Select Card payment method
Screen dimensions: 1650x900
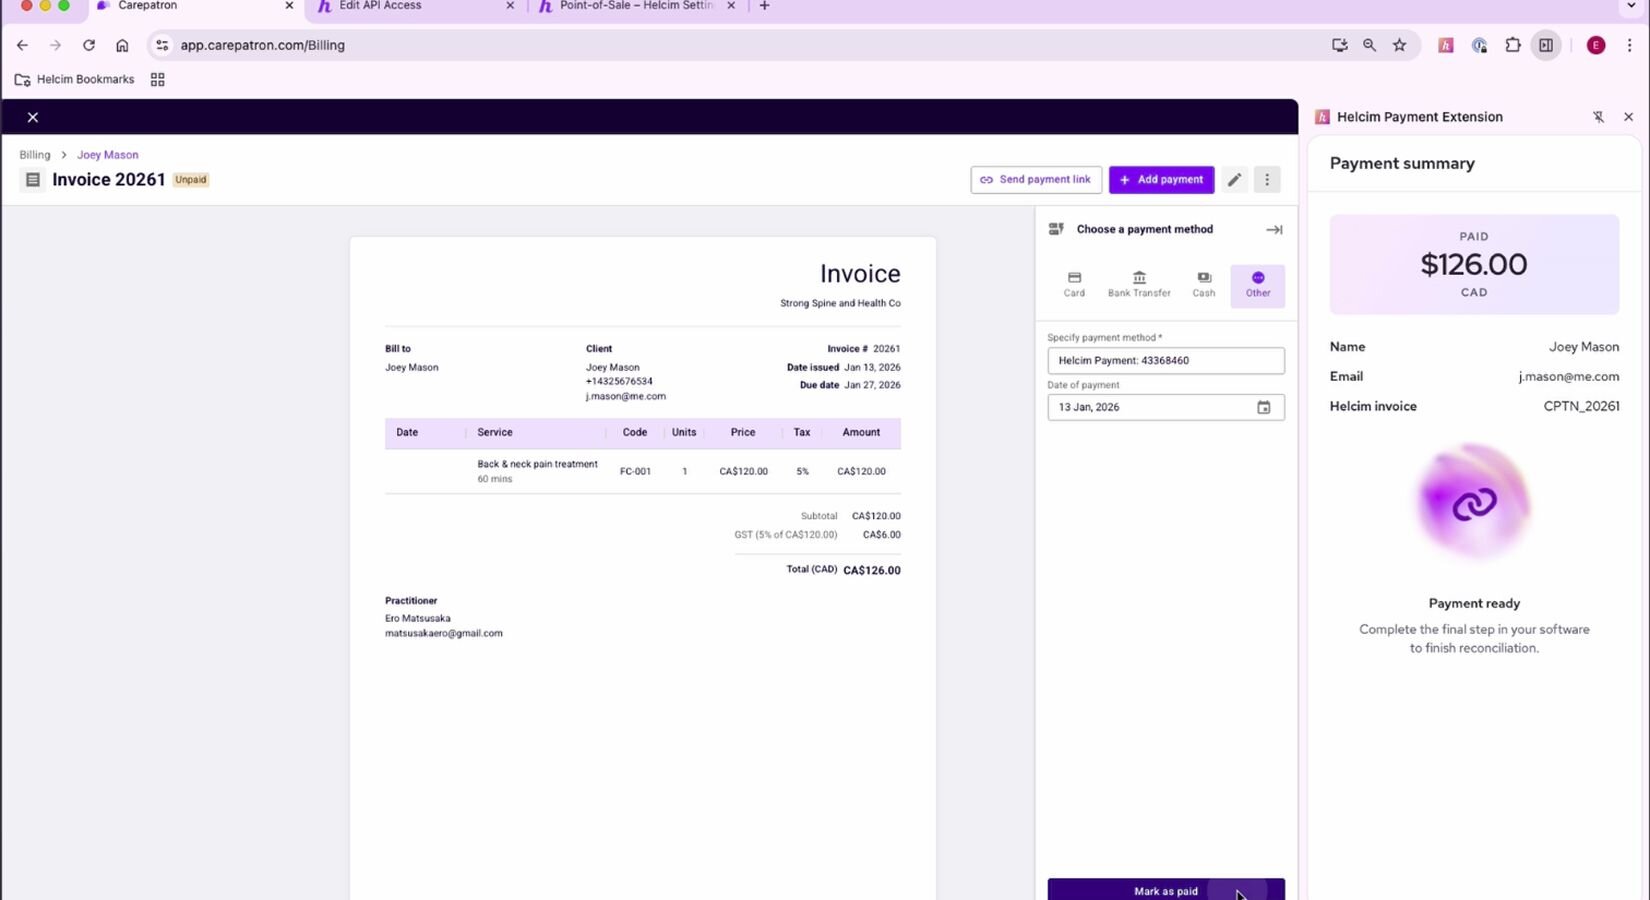tap(1074, 285)
